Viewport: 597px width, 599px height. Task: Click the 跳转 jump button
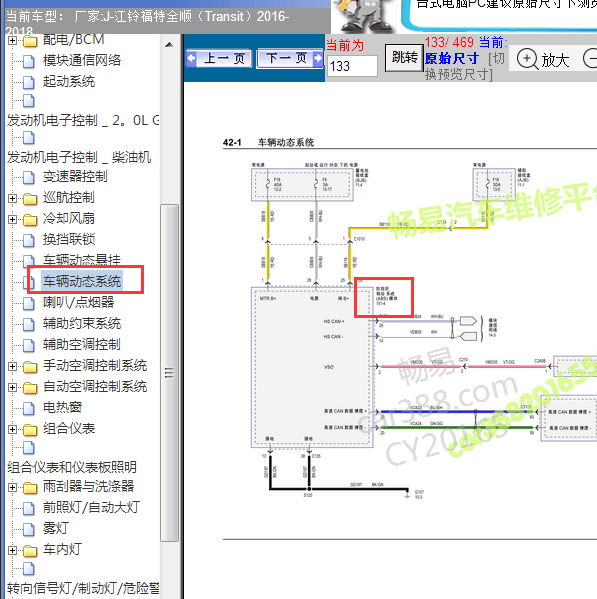[404, 58]
